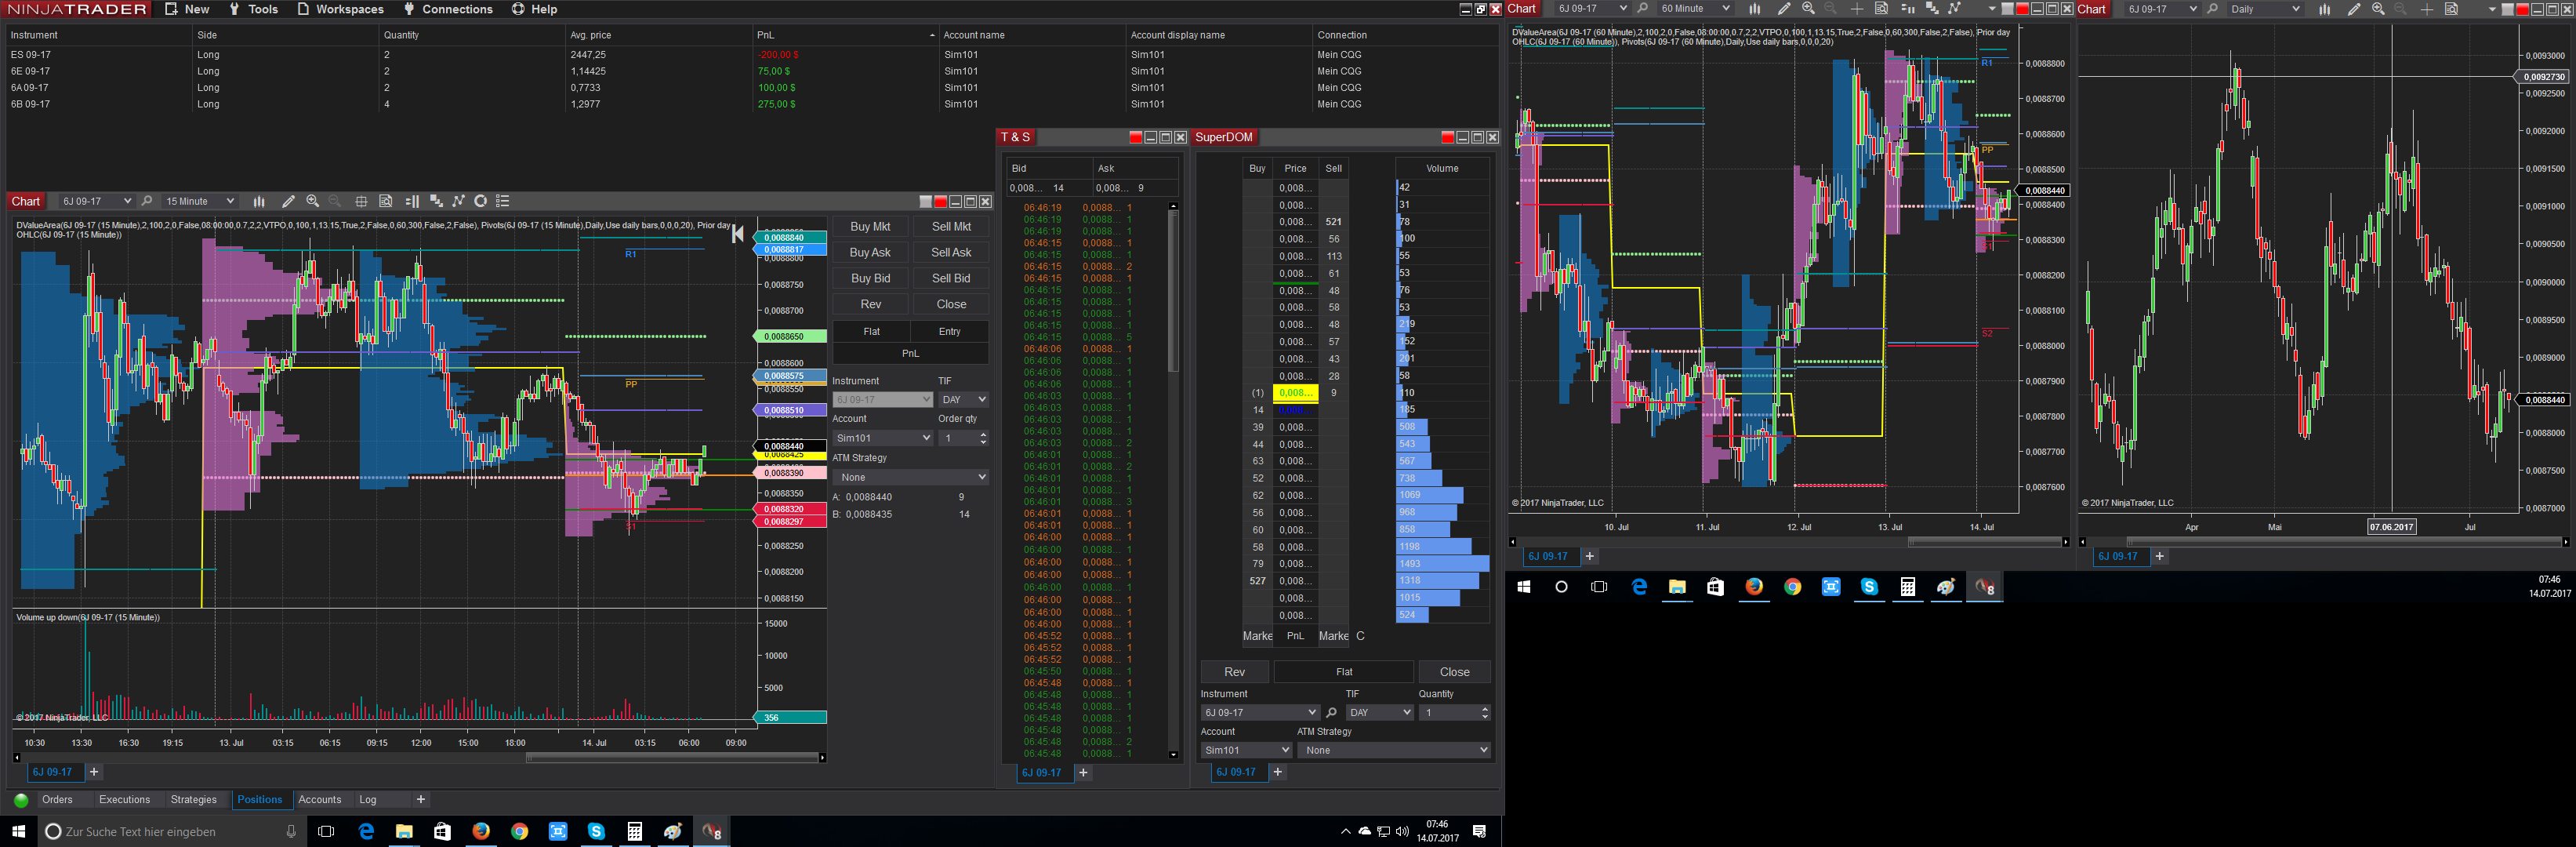
Task: Click horizontal scrollbar under 60 Minute chart
Action: pos(1986,542)
